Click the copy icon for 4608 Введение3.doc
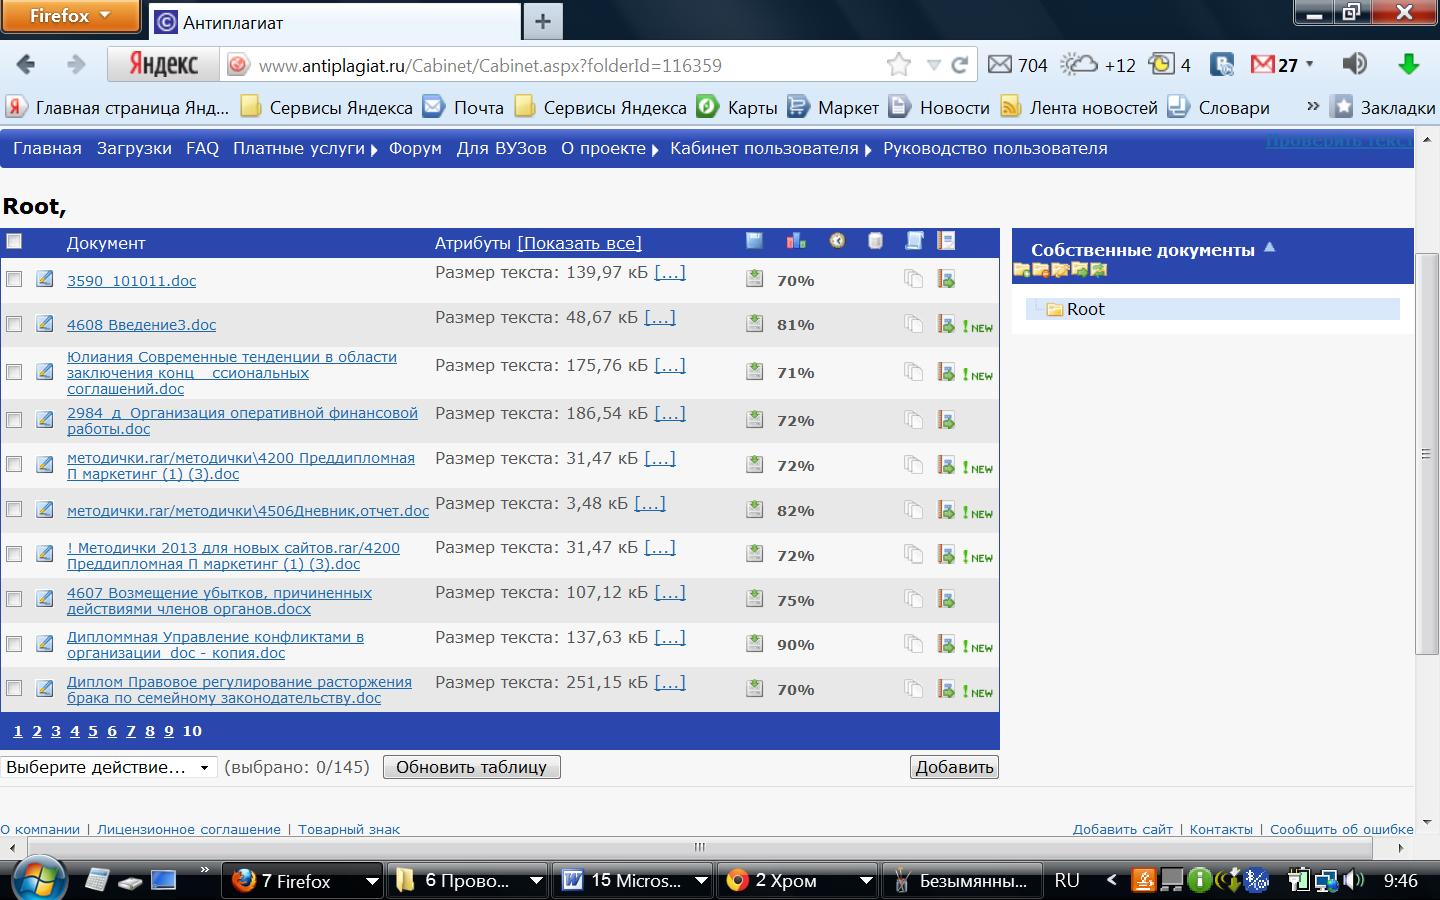Viewport: 1440px width, 900px height. tap(913, 323)
